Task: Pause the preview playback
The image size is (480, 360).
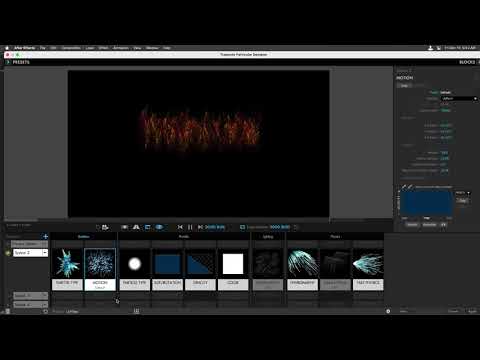Action: coord(190,227)
